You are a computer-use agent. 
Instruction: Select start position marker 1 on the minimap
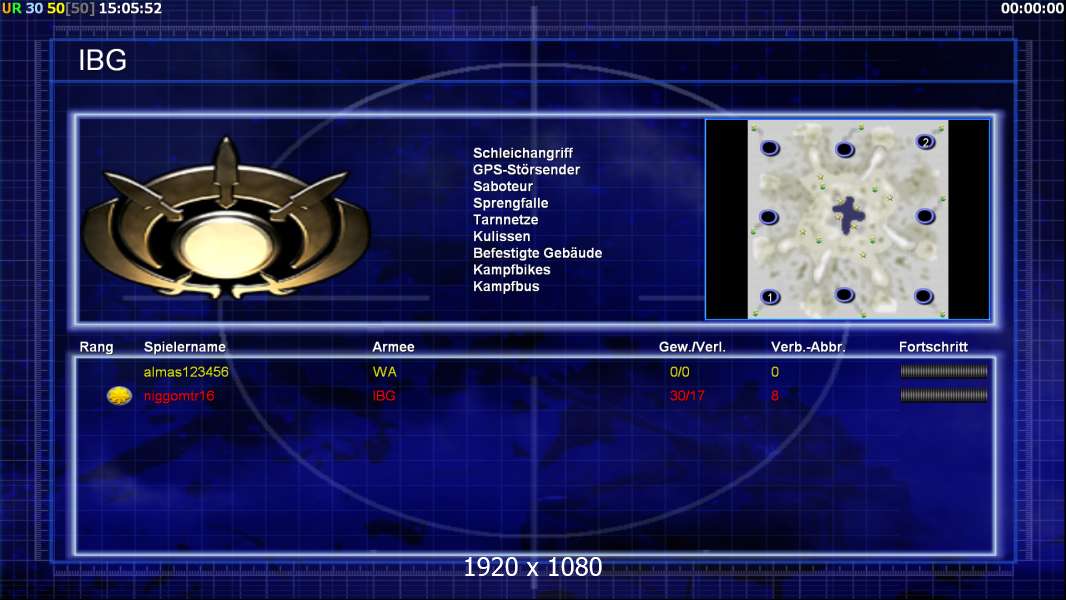[x=770, y=297]
